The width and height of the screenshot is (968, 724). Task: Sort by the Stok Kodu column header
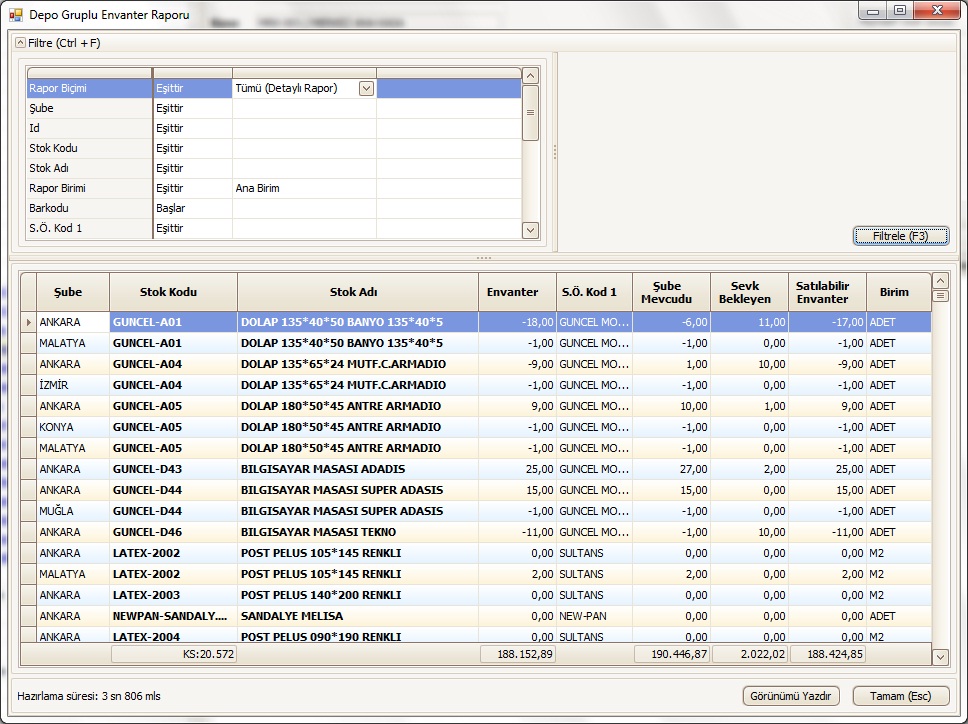(173, 293)
